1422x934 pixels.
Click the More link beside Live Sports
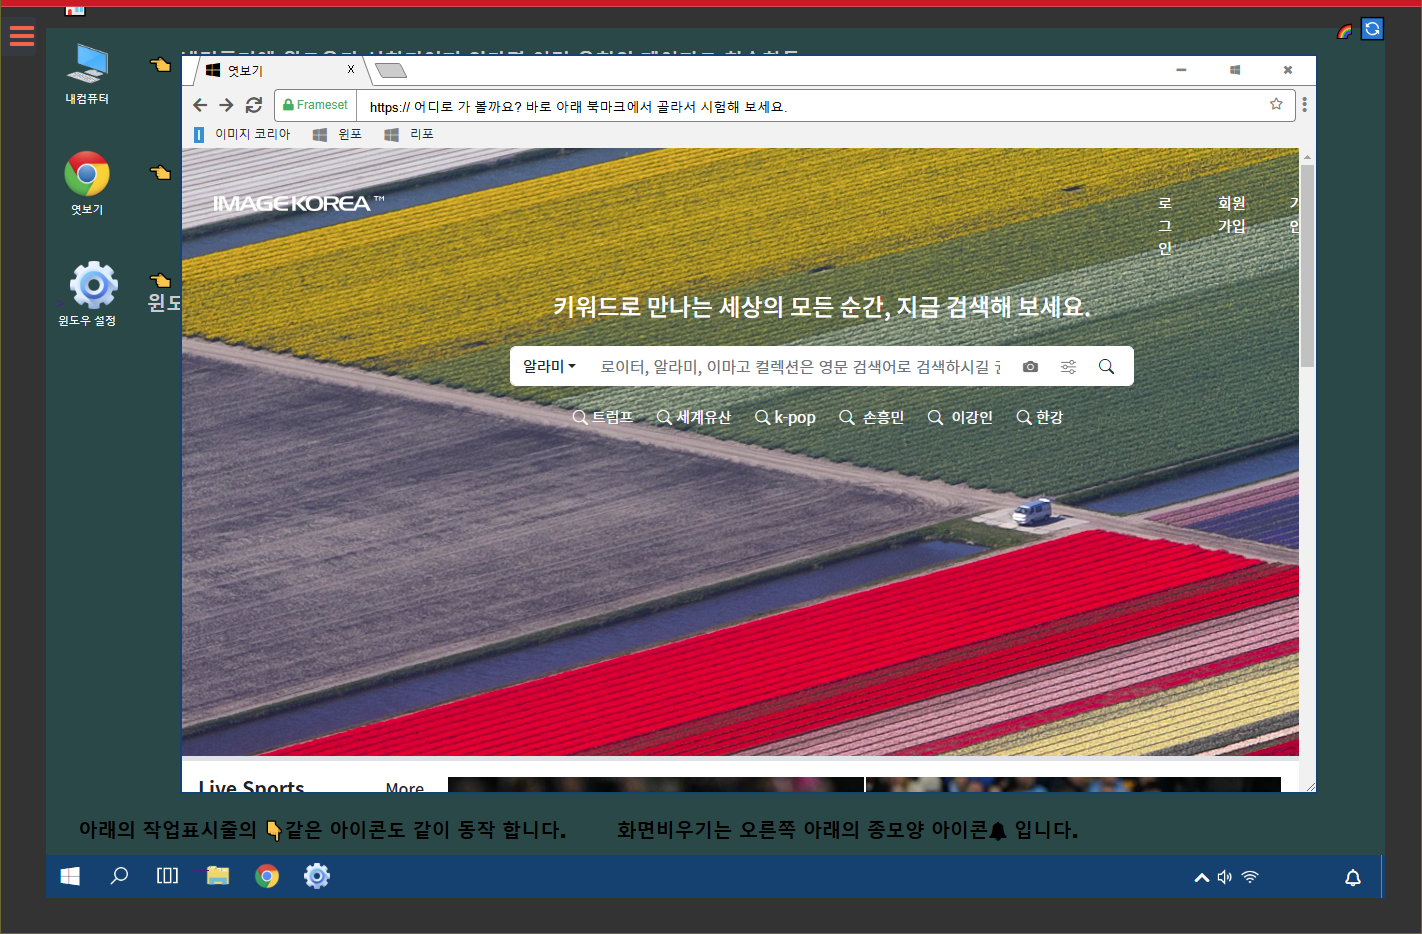[405, 788]
